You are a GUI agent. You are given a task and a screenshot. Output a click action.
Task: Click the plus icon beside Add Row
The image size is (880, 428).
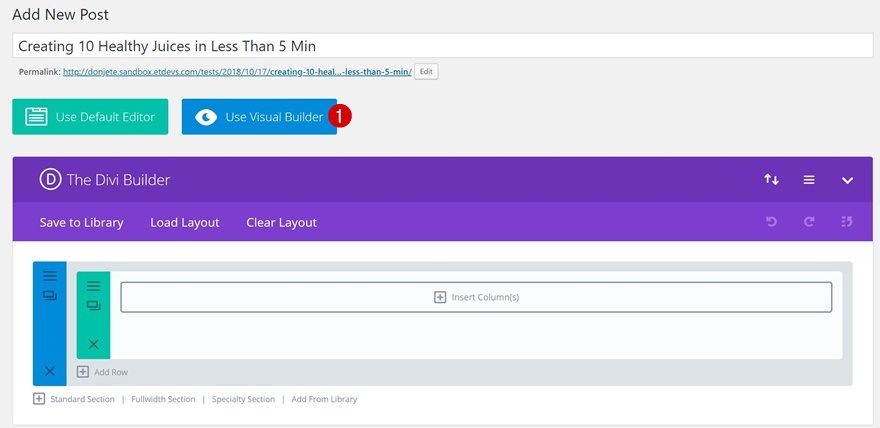(x=83, y=372)
